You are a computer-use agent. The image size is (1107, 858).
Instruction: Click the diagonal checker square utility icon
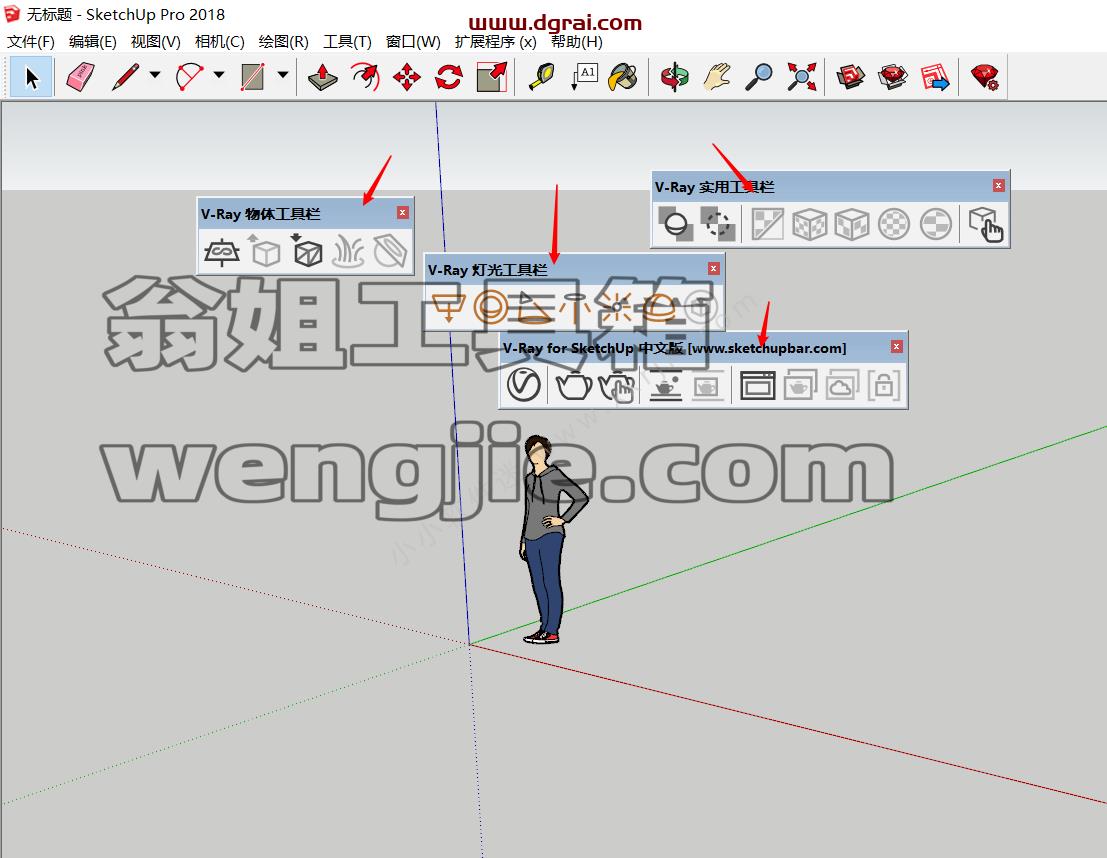coord(767,224)
